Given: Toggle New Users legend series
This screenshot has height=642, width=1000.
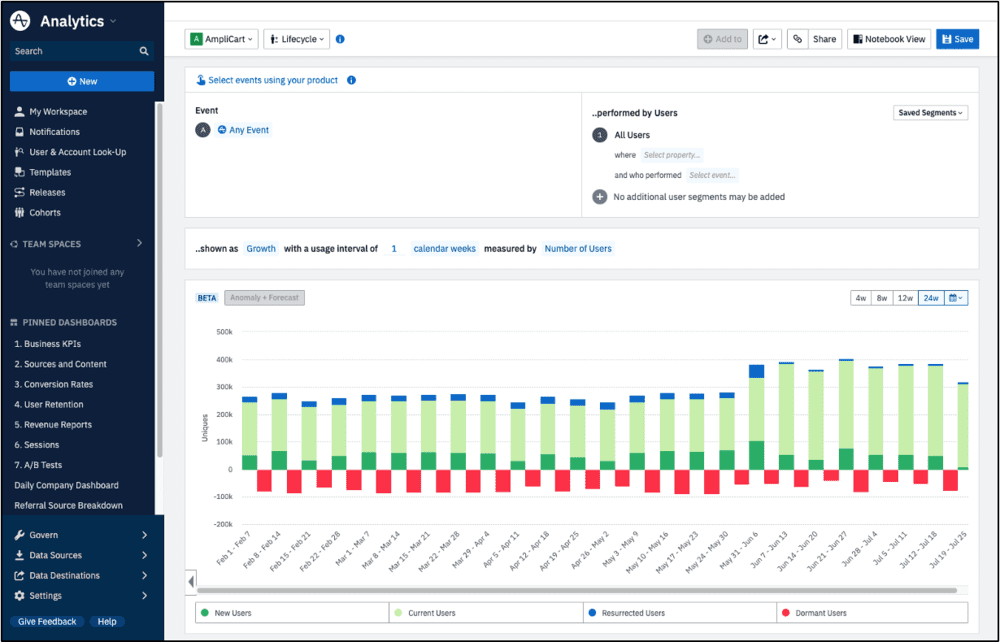Looking at the screenshot, I should (x=292, y=613).
